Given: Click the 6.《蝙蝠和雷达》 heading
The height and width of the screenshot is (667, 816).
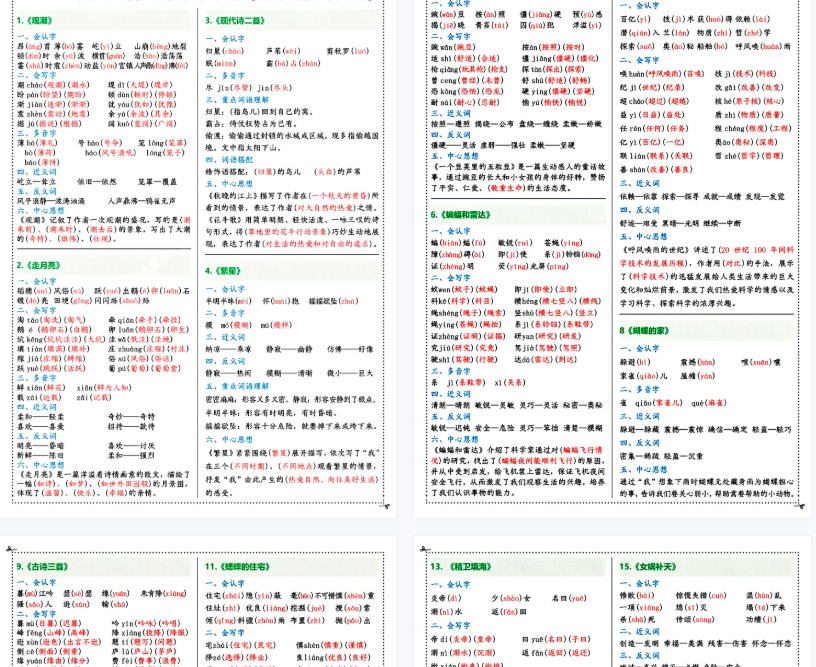Looking at the screenshot, I should point(461,215).
